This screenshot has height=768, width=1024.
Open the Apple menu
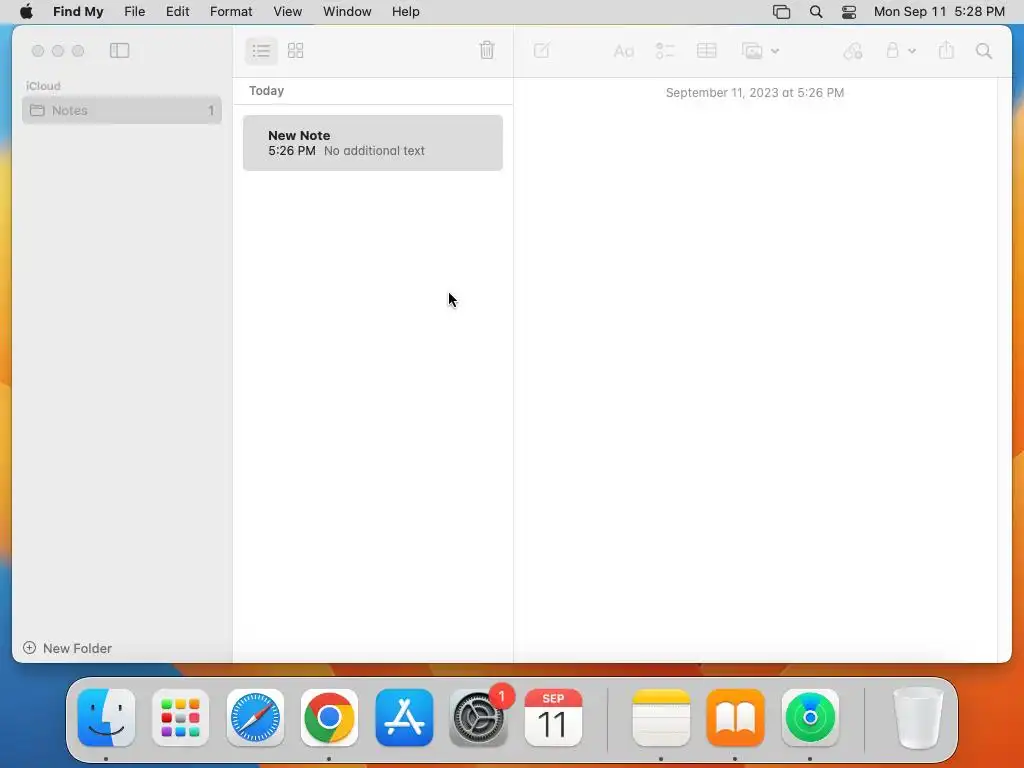coord(27,12)
